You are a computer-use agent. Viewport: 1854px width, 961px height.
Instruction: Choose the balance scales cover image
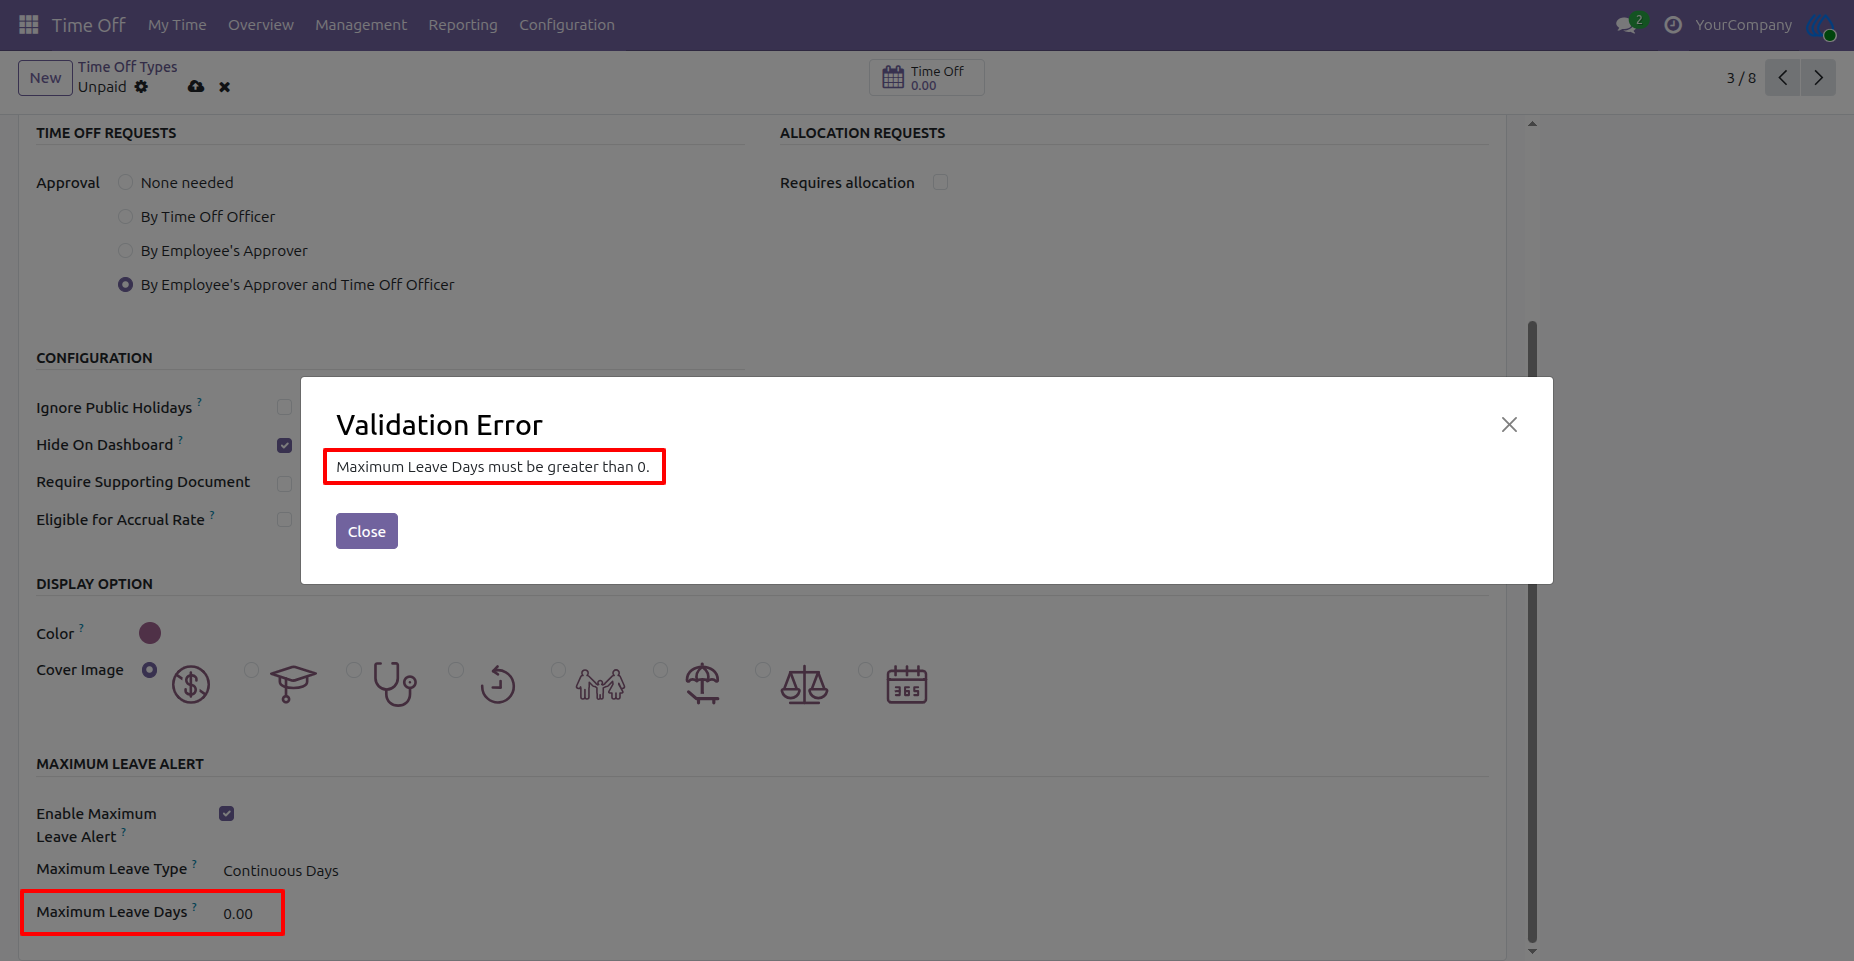tap(805, 685)
